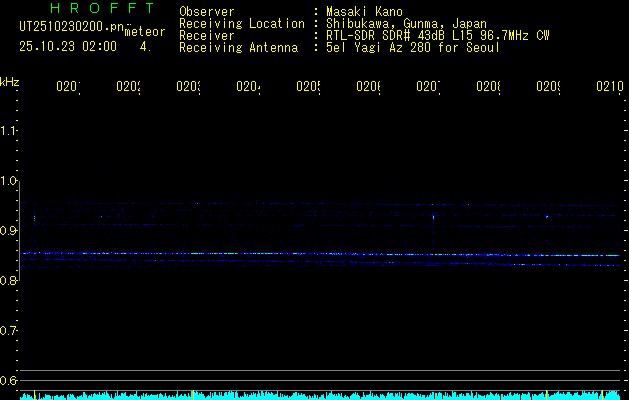This screenshot has width=629, height=400.
Task: Click the first yellow marker in the bottom strip
Action: pos(34,395)
